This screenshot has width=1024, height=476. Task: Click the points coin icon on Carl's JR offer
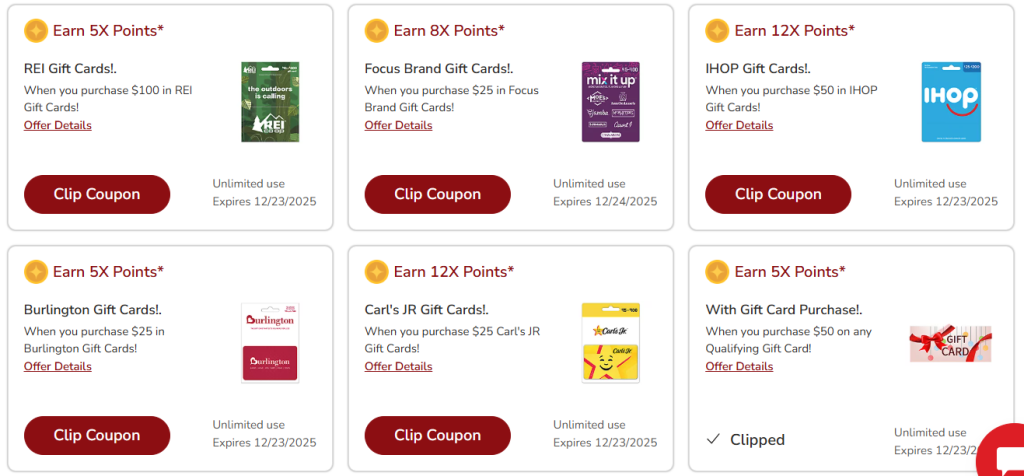pos(377,272)
